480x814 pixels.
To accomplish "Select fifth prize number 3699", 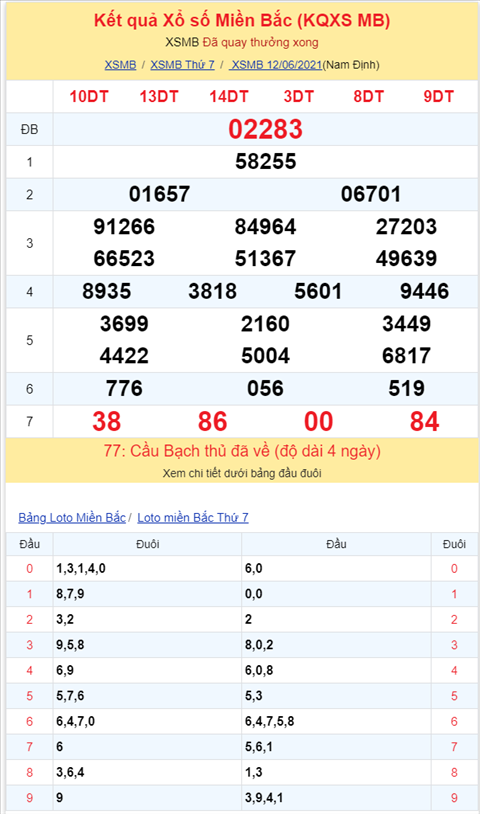I will click(x=124, y=324).
